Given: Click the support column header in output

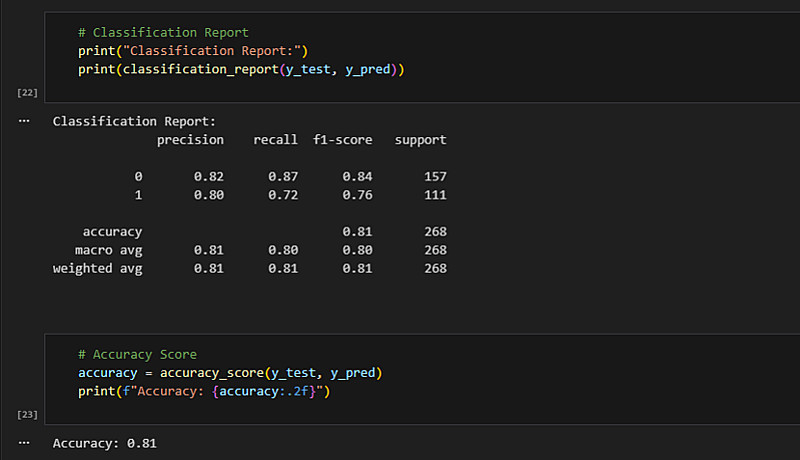Looking at the screenshot, I should point(420,140).
